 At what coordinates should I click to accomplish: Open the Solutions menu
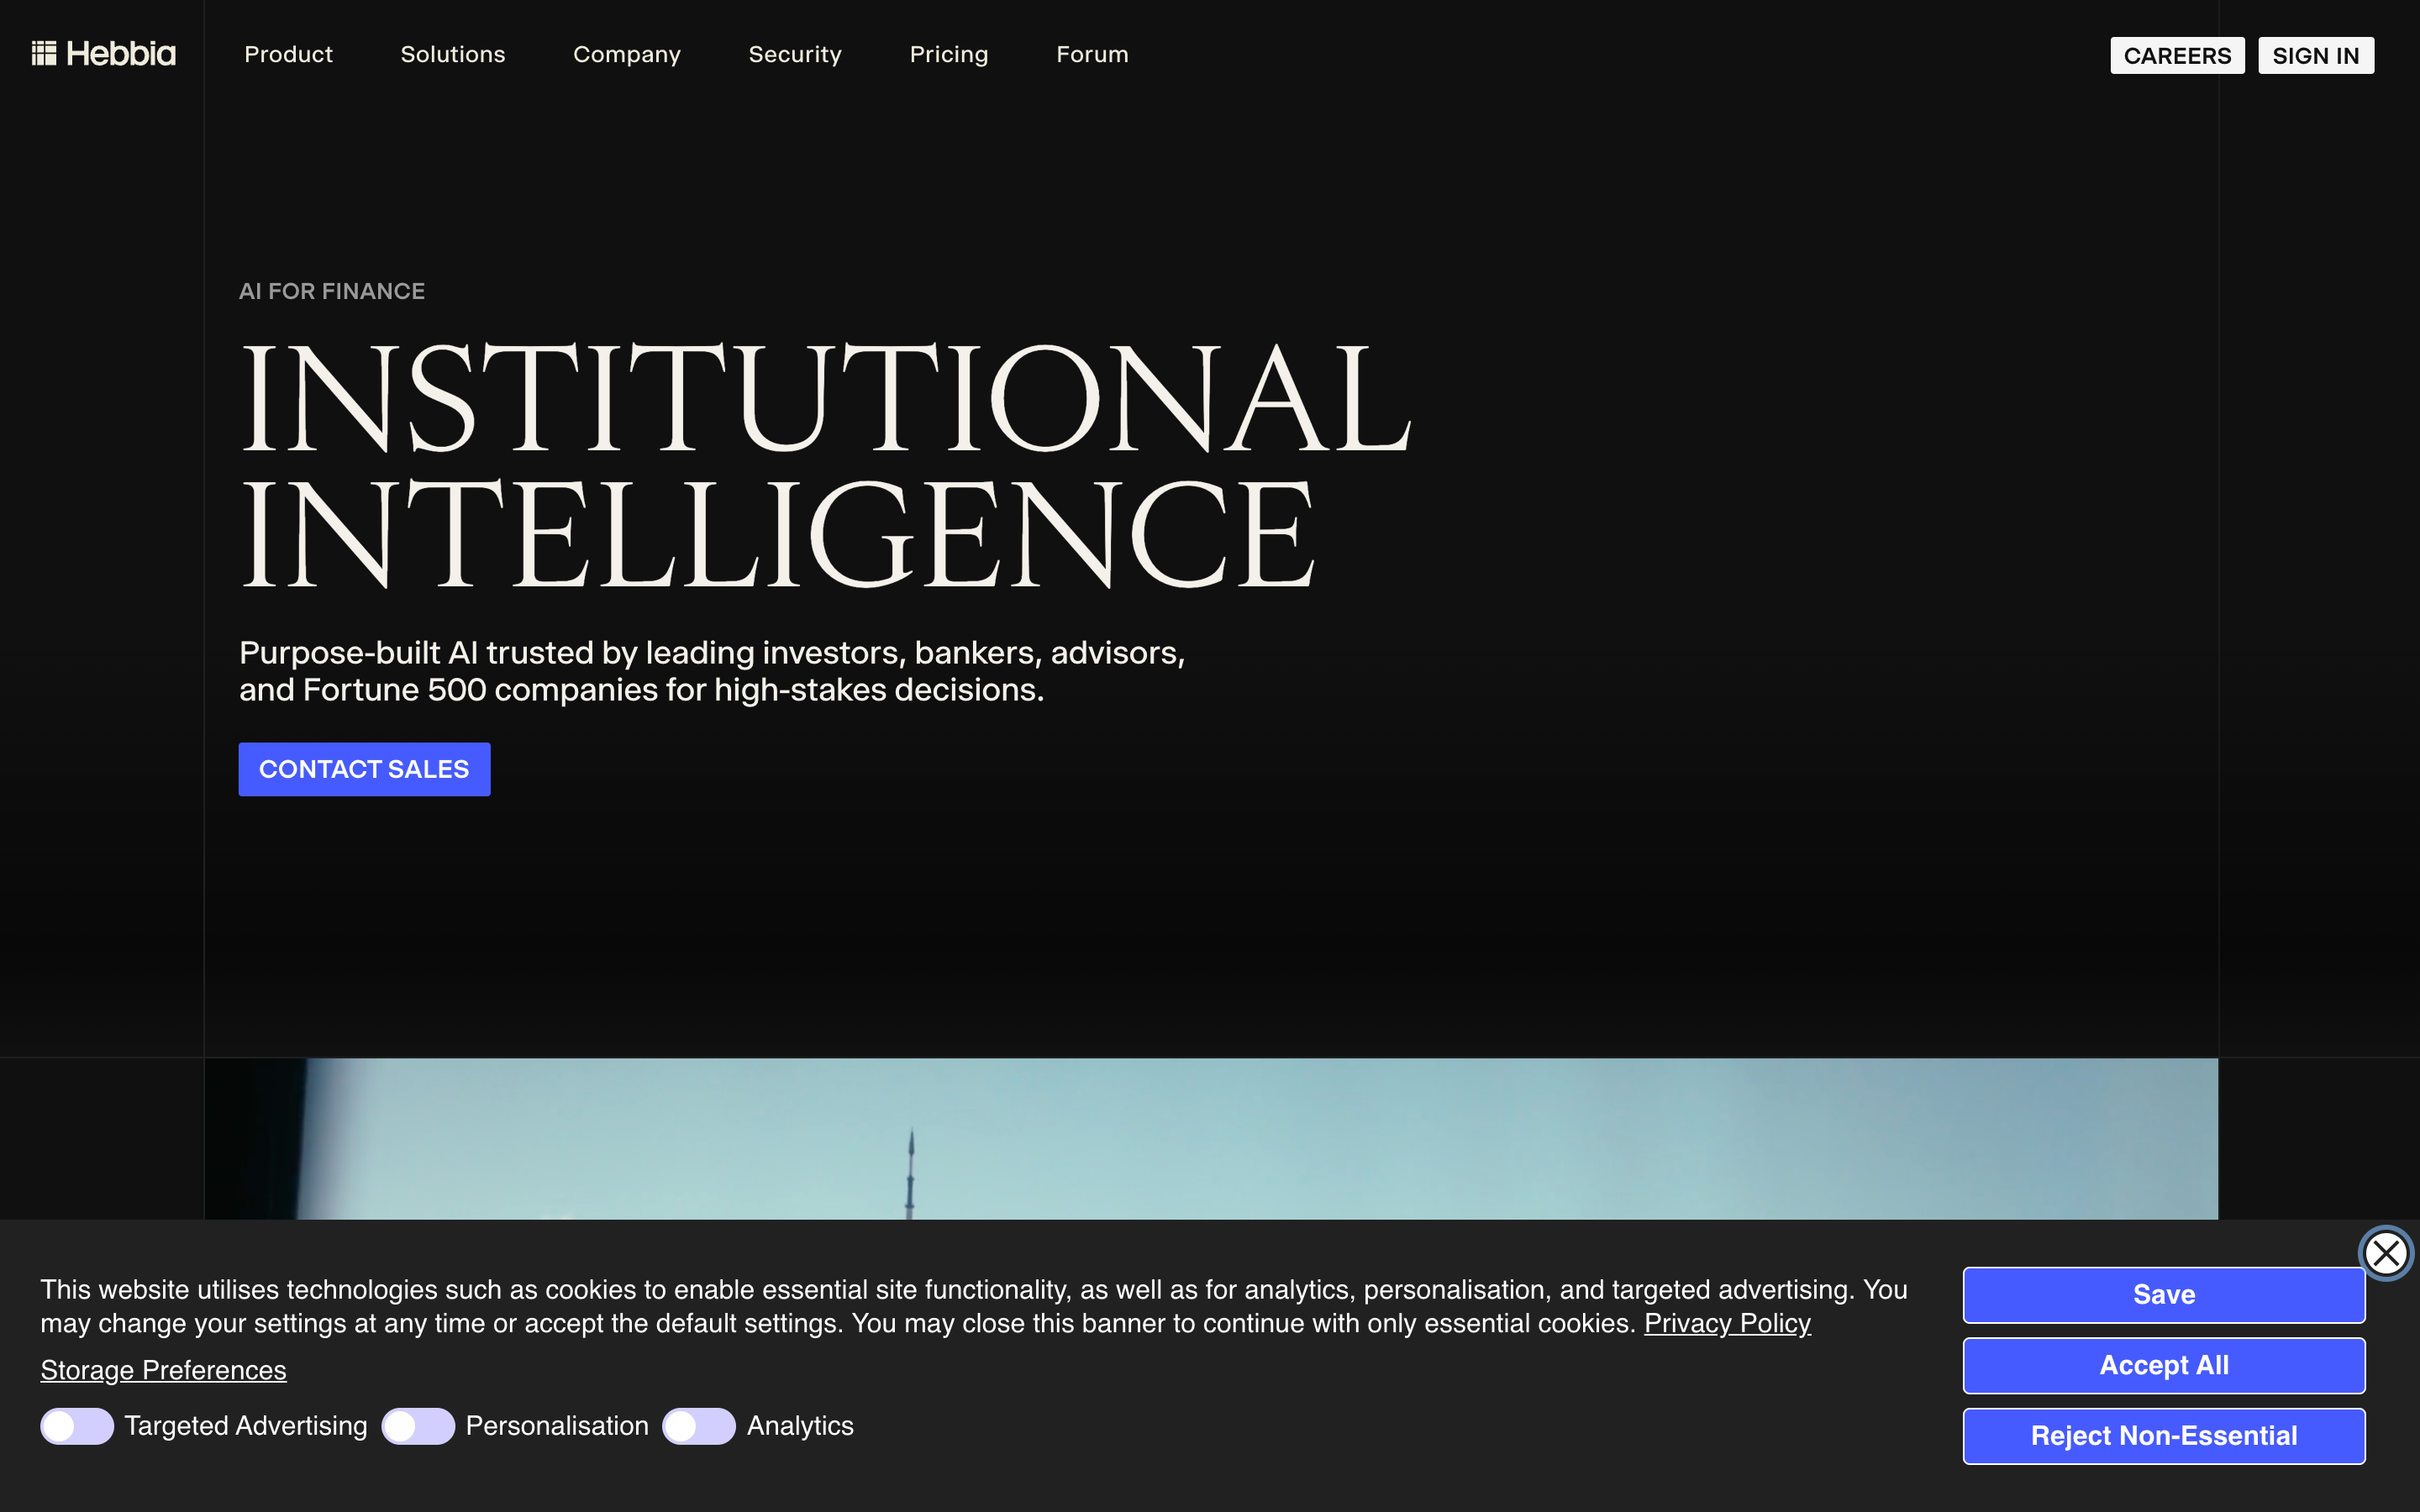click(453, 54)
